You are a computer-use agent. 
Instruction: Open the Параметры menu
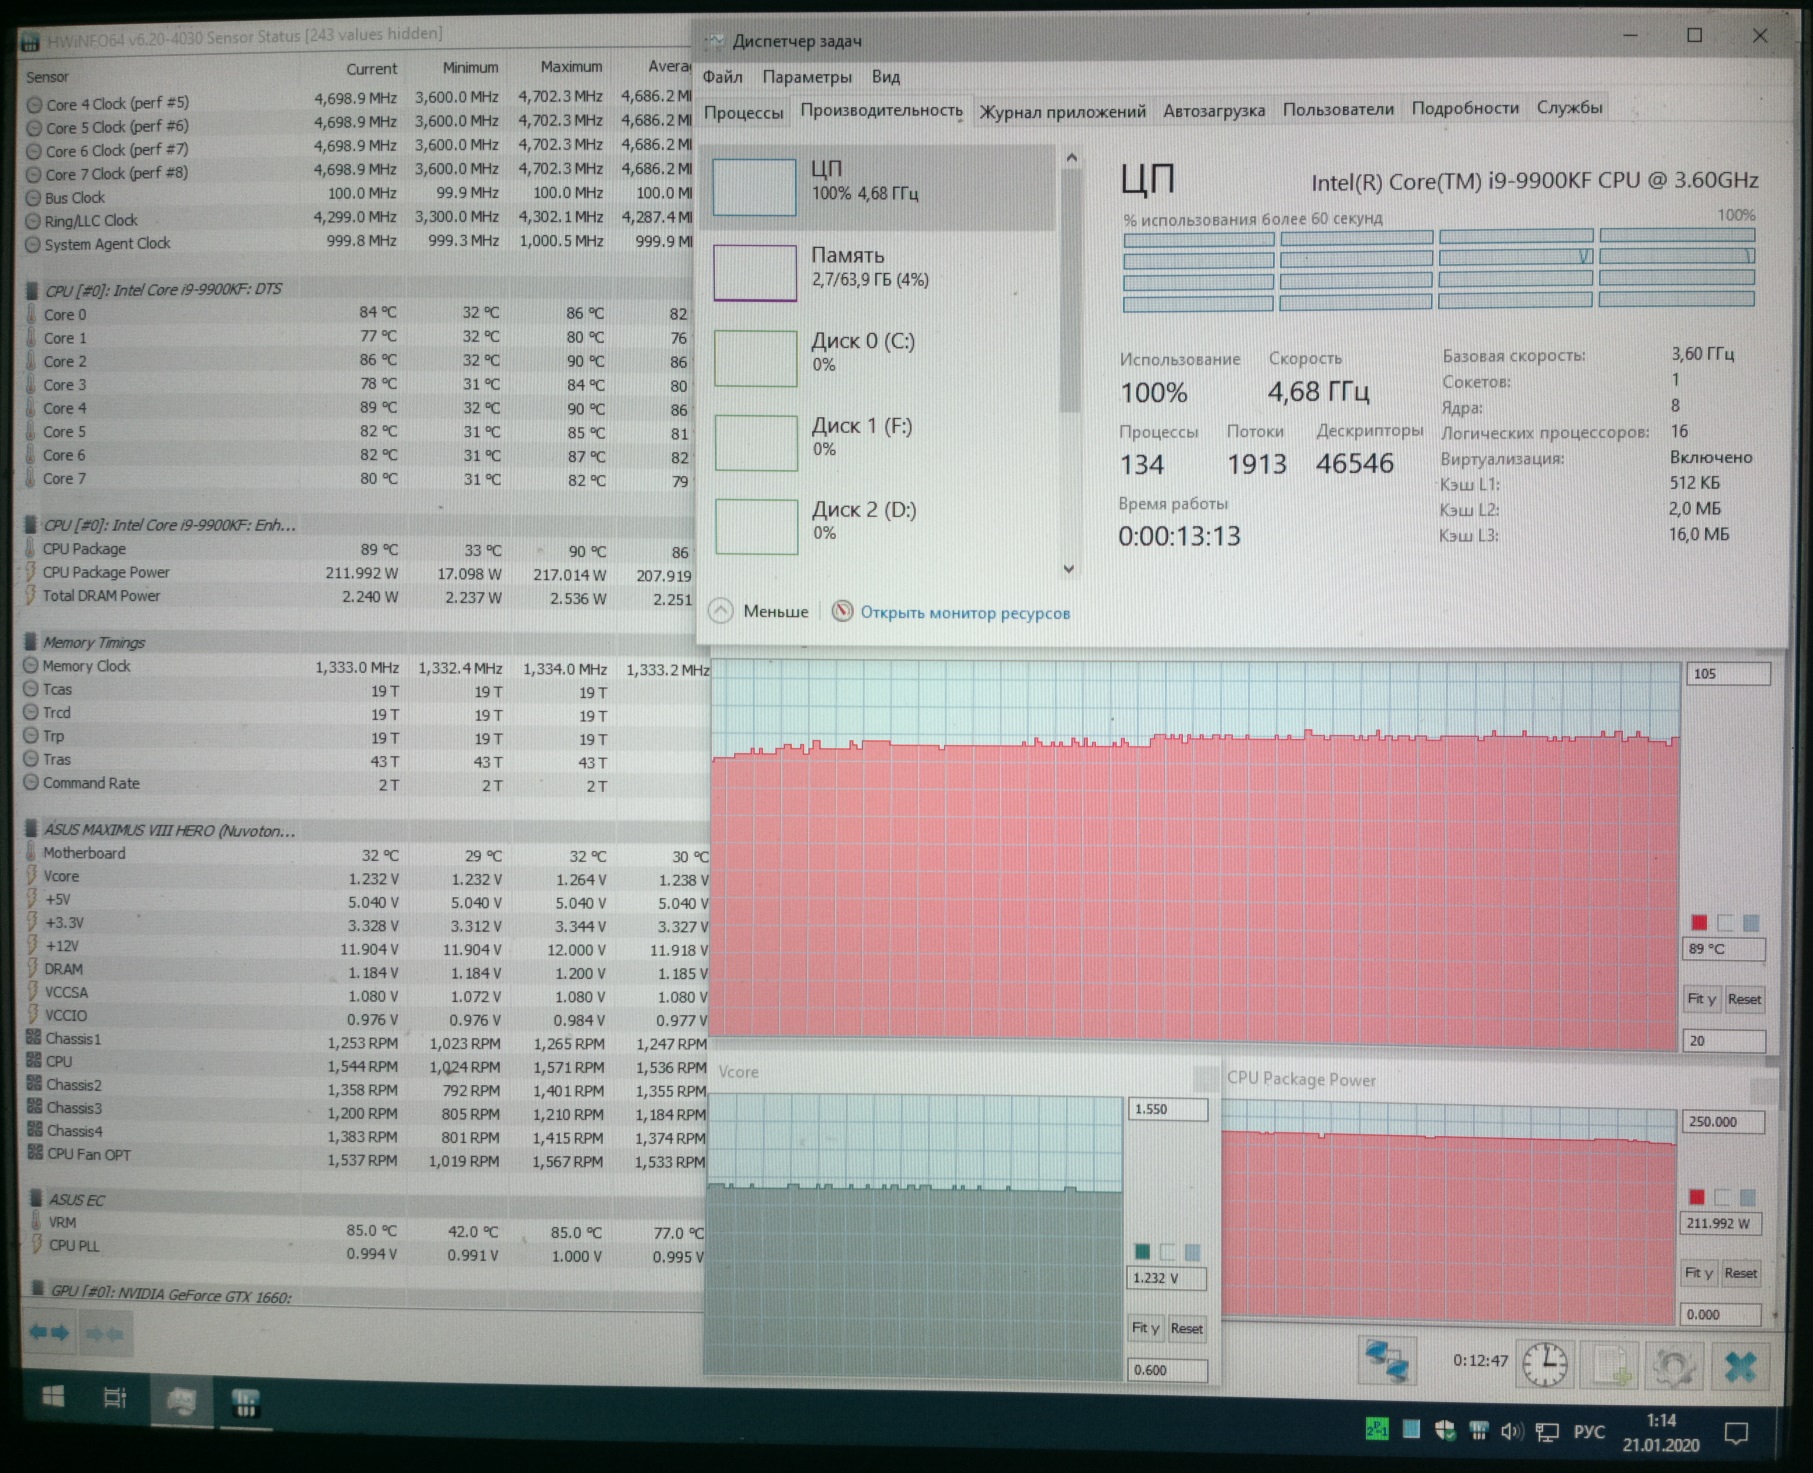[x=807, y=77]
